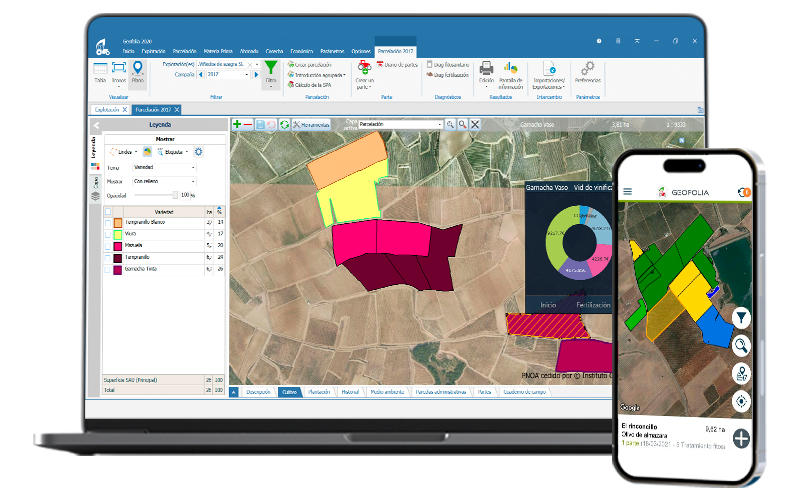The image size is (800, 500).
Task: Click the Garnacha Tinta color swatch
Action: click(118, 269)
